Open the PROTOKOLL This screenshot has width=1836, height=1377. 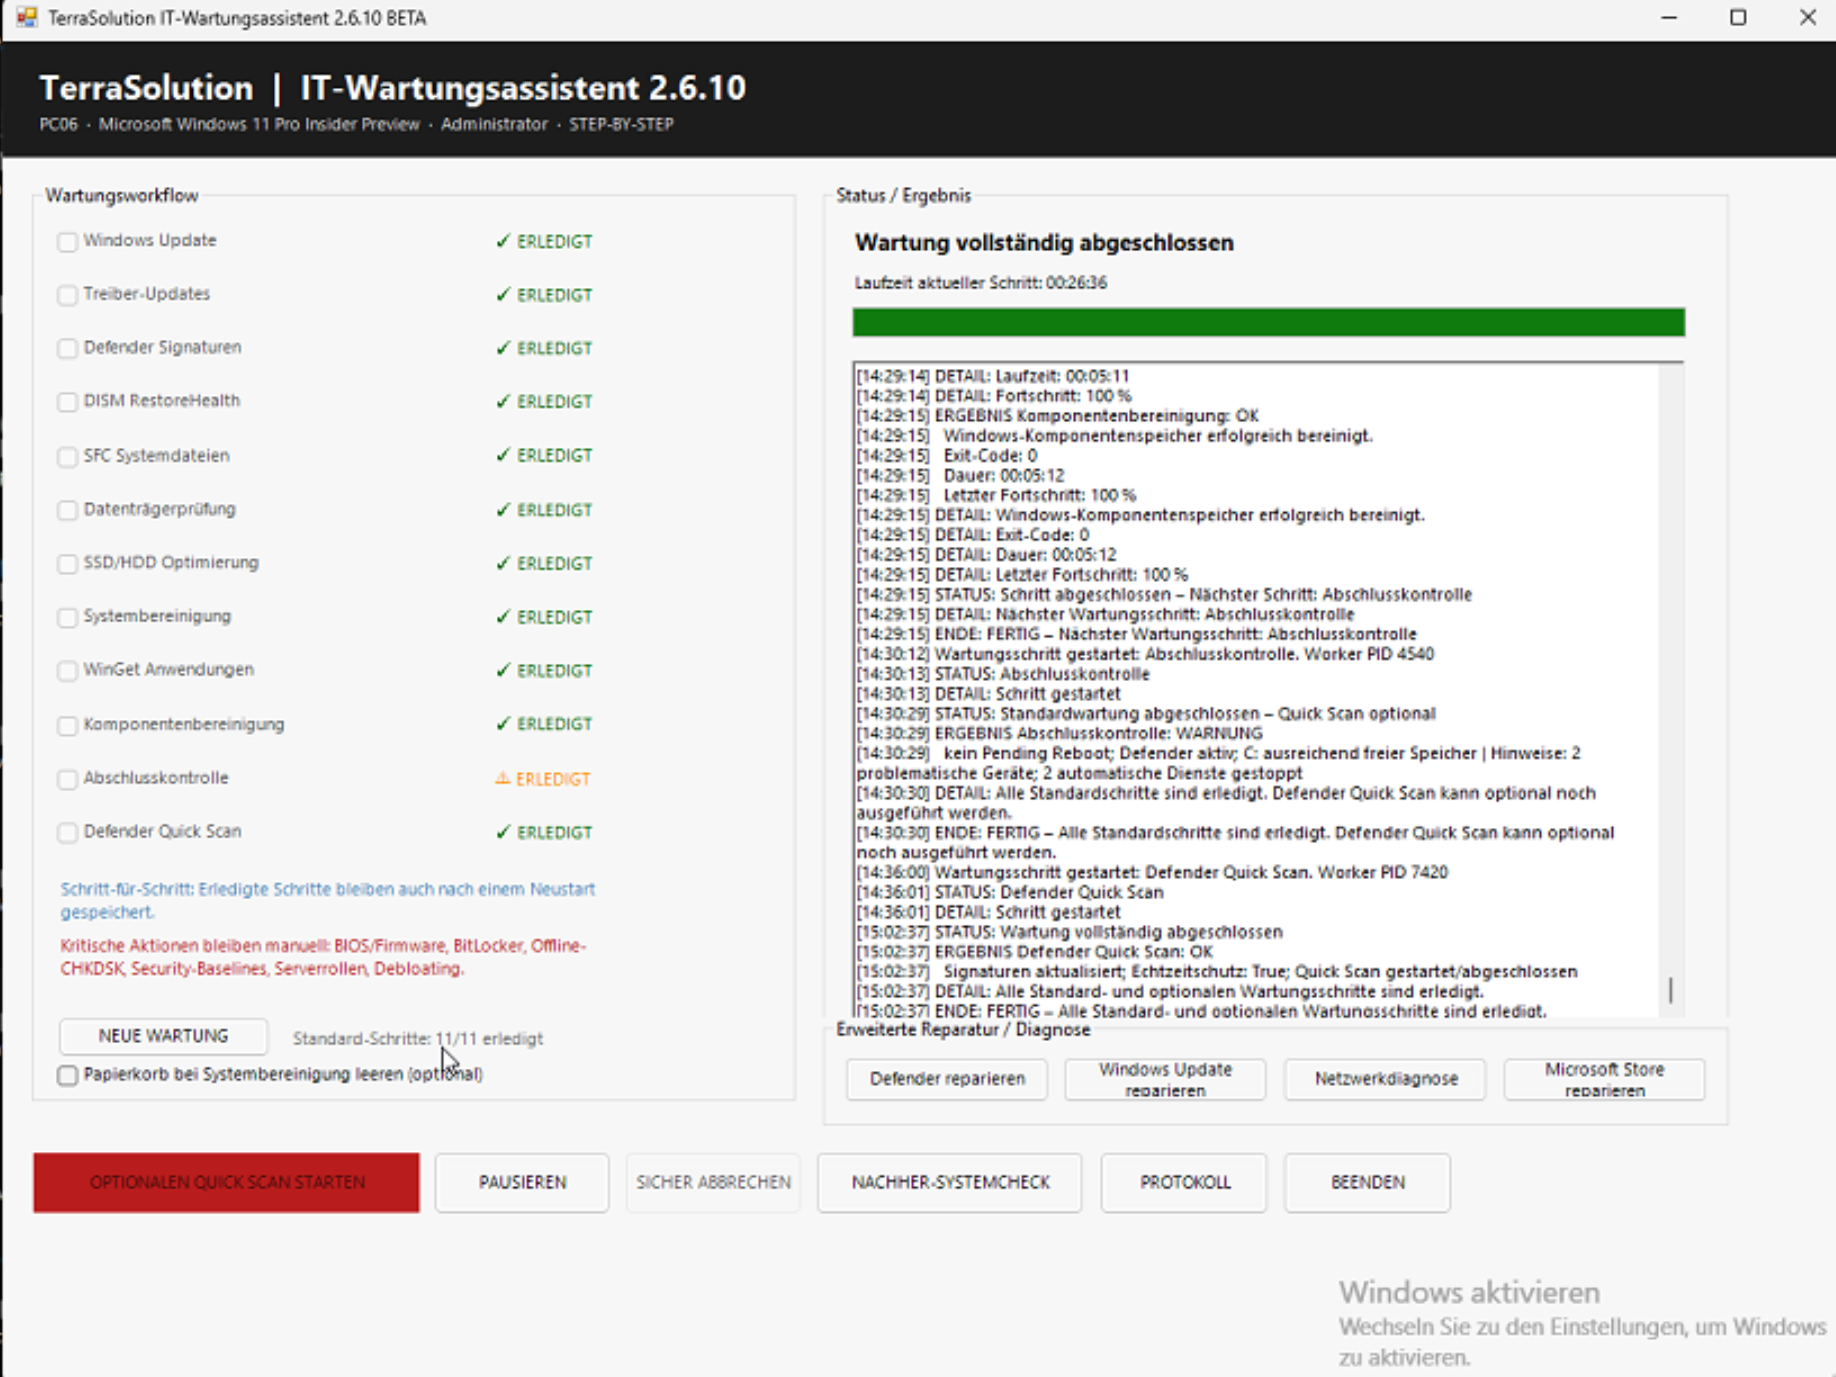click(1185, 1182)
